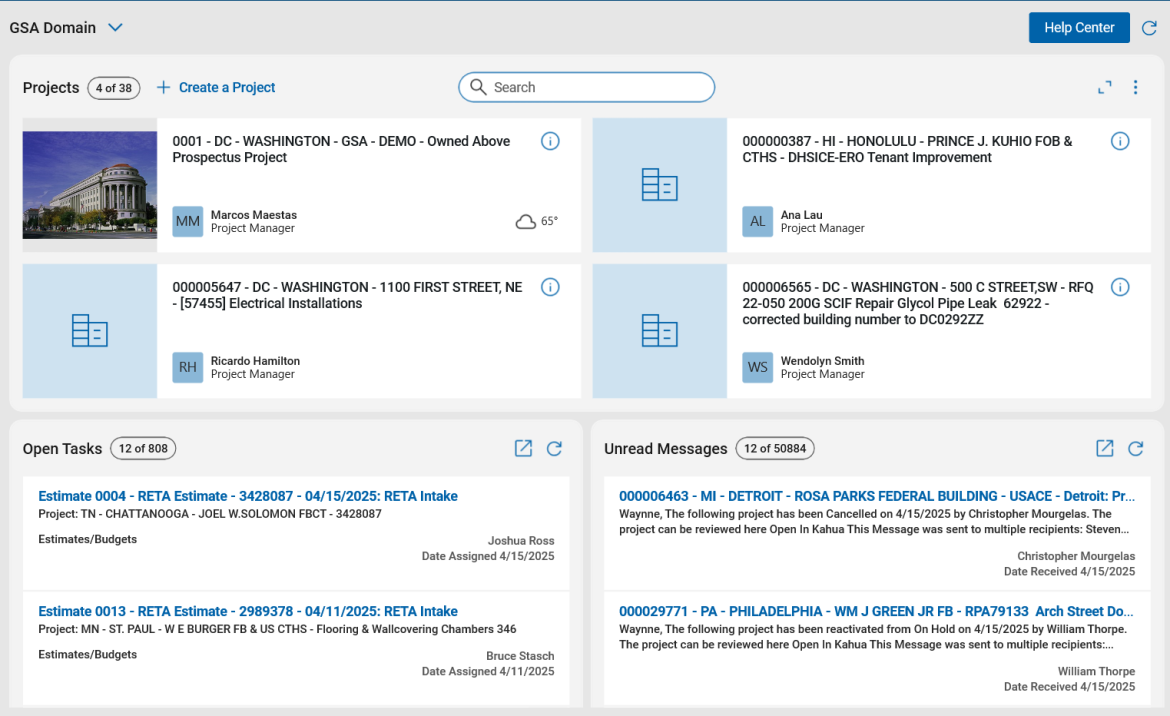Open info on the Washington DEMO Prospectus project

pyautogui.click(x=550, y=141)
